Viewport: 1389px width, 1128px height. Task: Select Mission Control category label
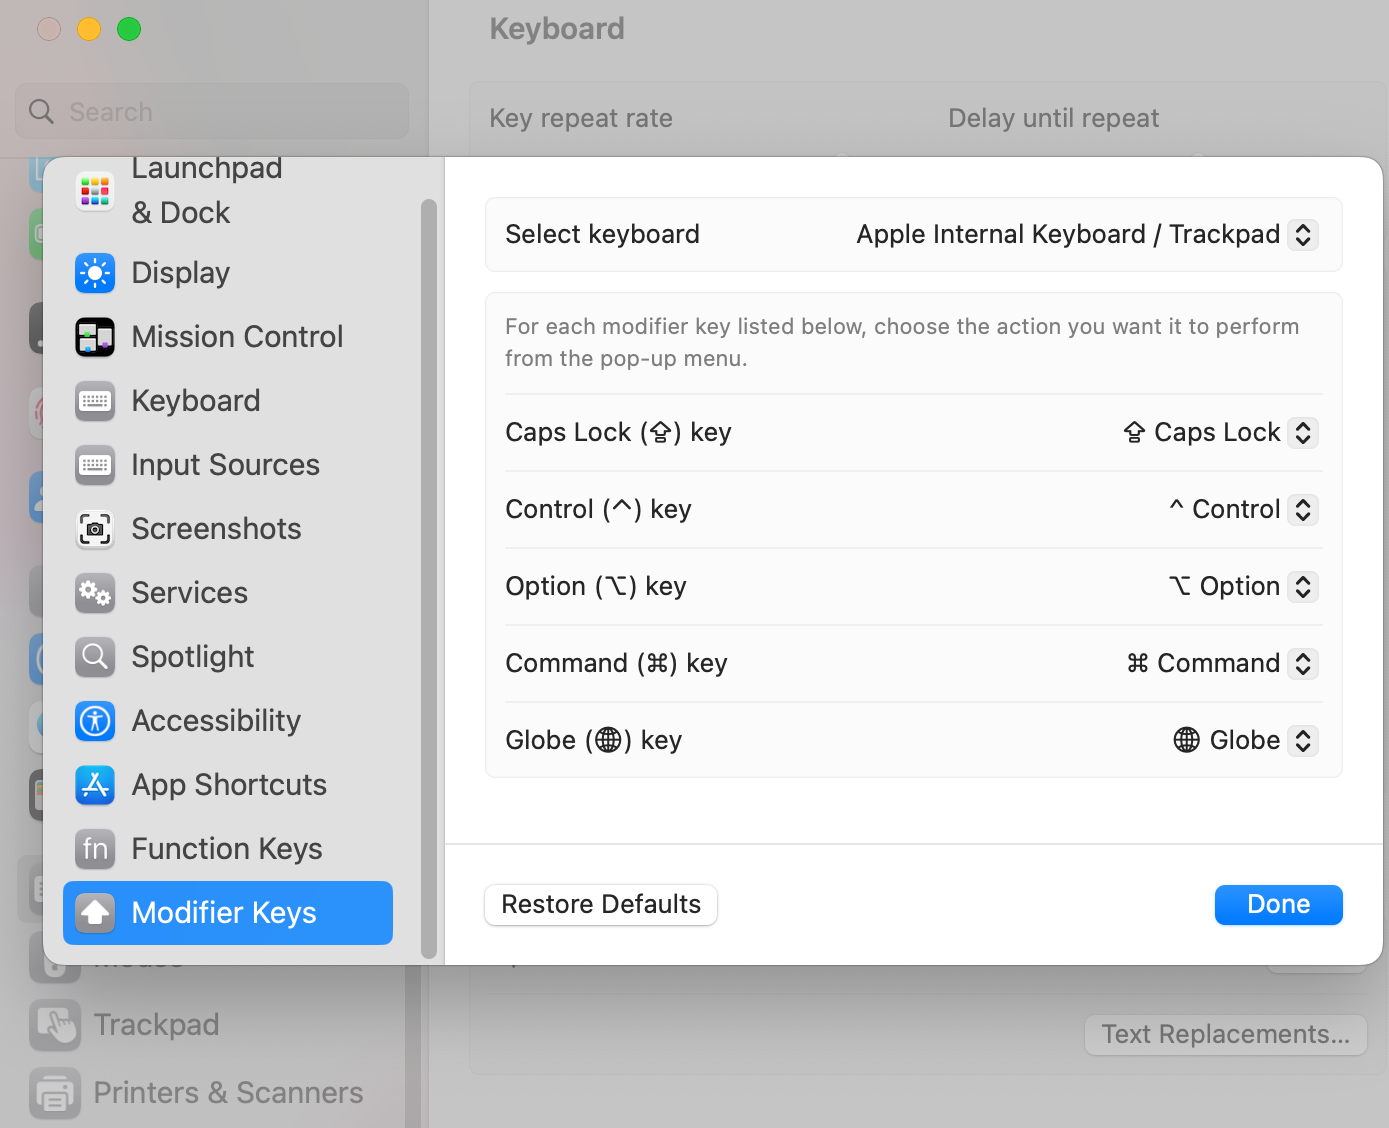tap(237, 337)
